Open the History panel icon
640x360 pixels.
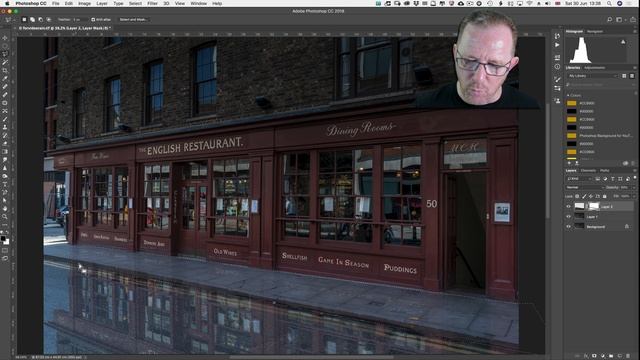(x=558, y=36)
